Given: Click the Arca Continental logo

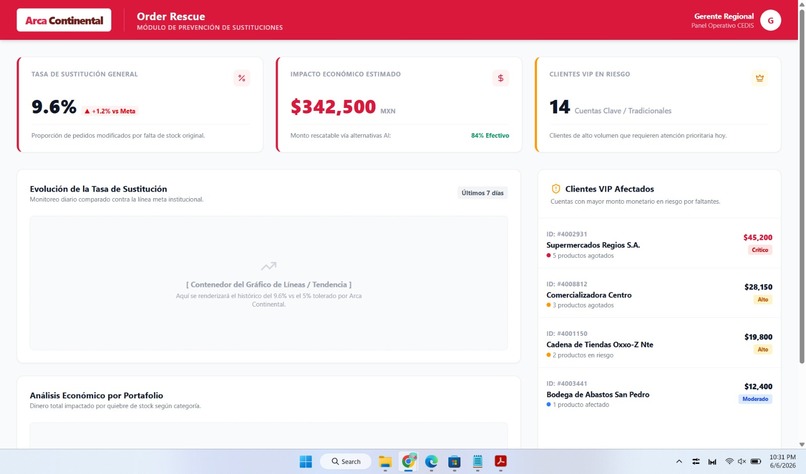Looking at the screenshot, I should coord(64,20).
